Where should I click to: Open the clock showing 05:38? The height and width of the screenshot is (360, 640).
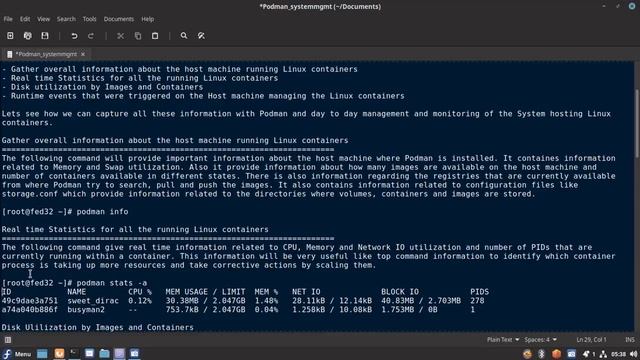[x=618, y=354]
